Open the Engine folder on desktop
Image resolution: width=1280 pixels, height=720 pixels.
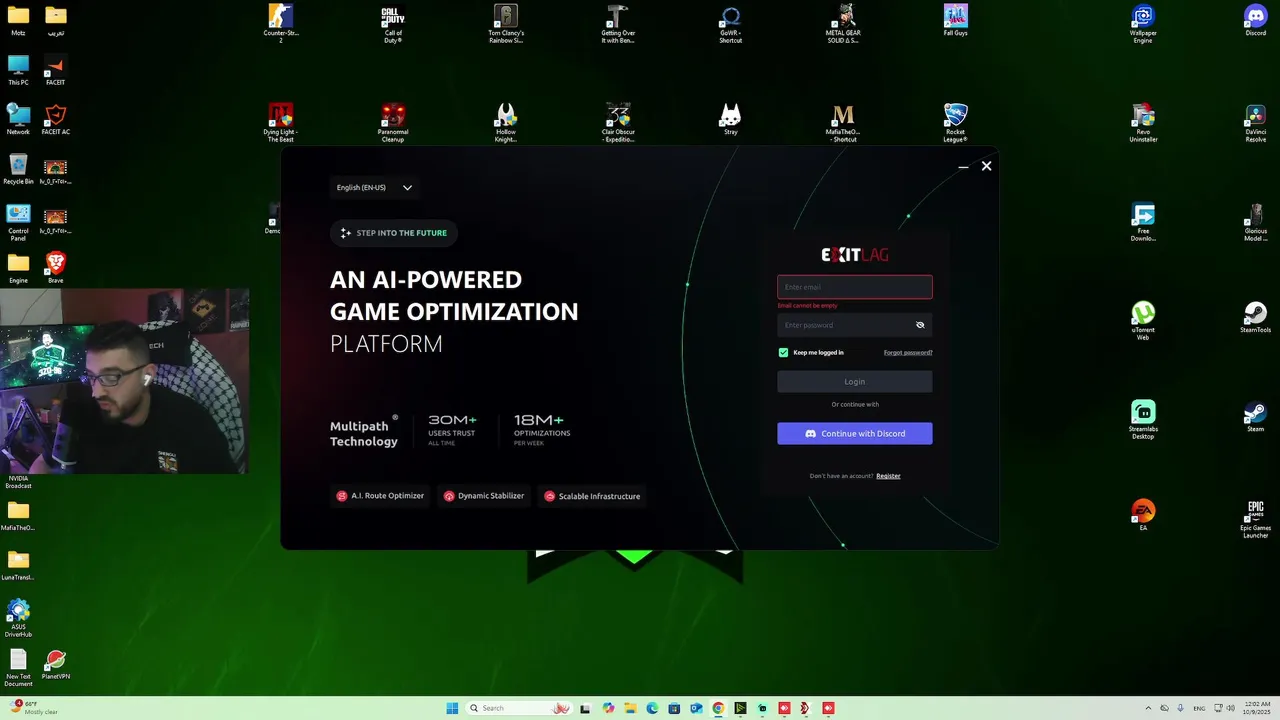tap(18, 267)
